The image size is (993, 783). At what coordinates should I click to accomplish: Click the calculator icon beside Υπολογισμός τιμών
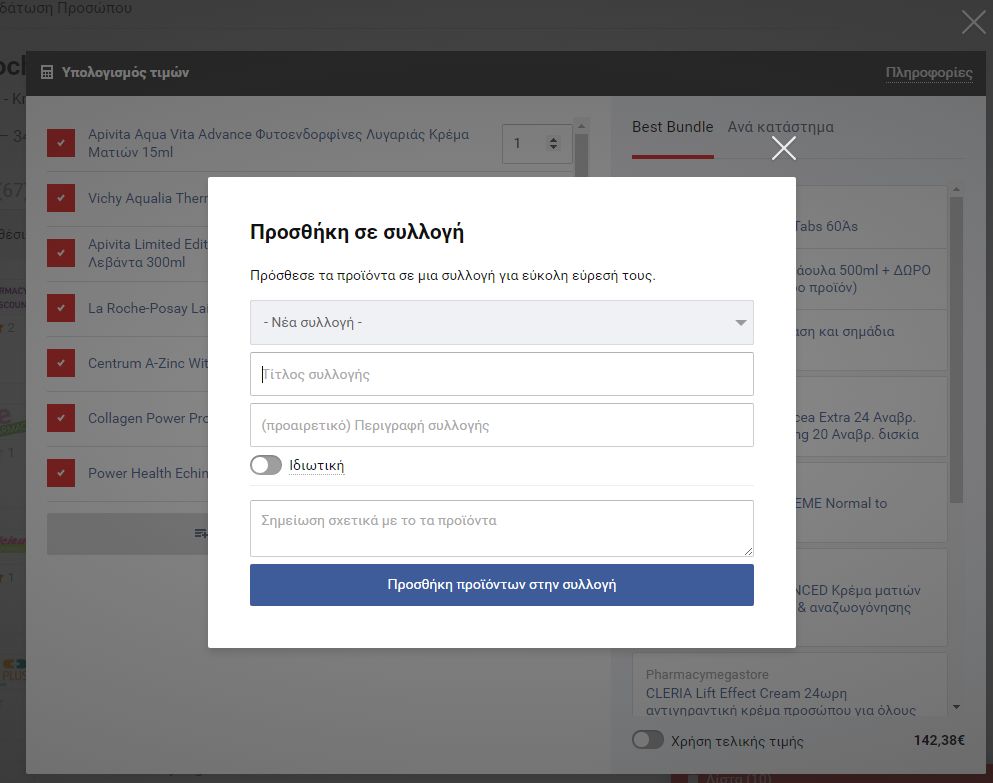point(47,73)
